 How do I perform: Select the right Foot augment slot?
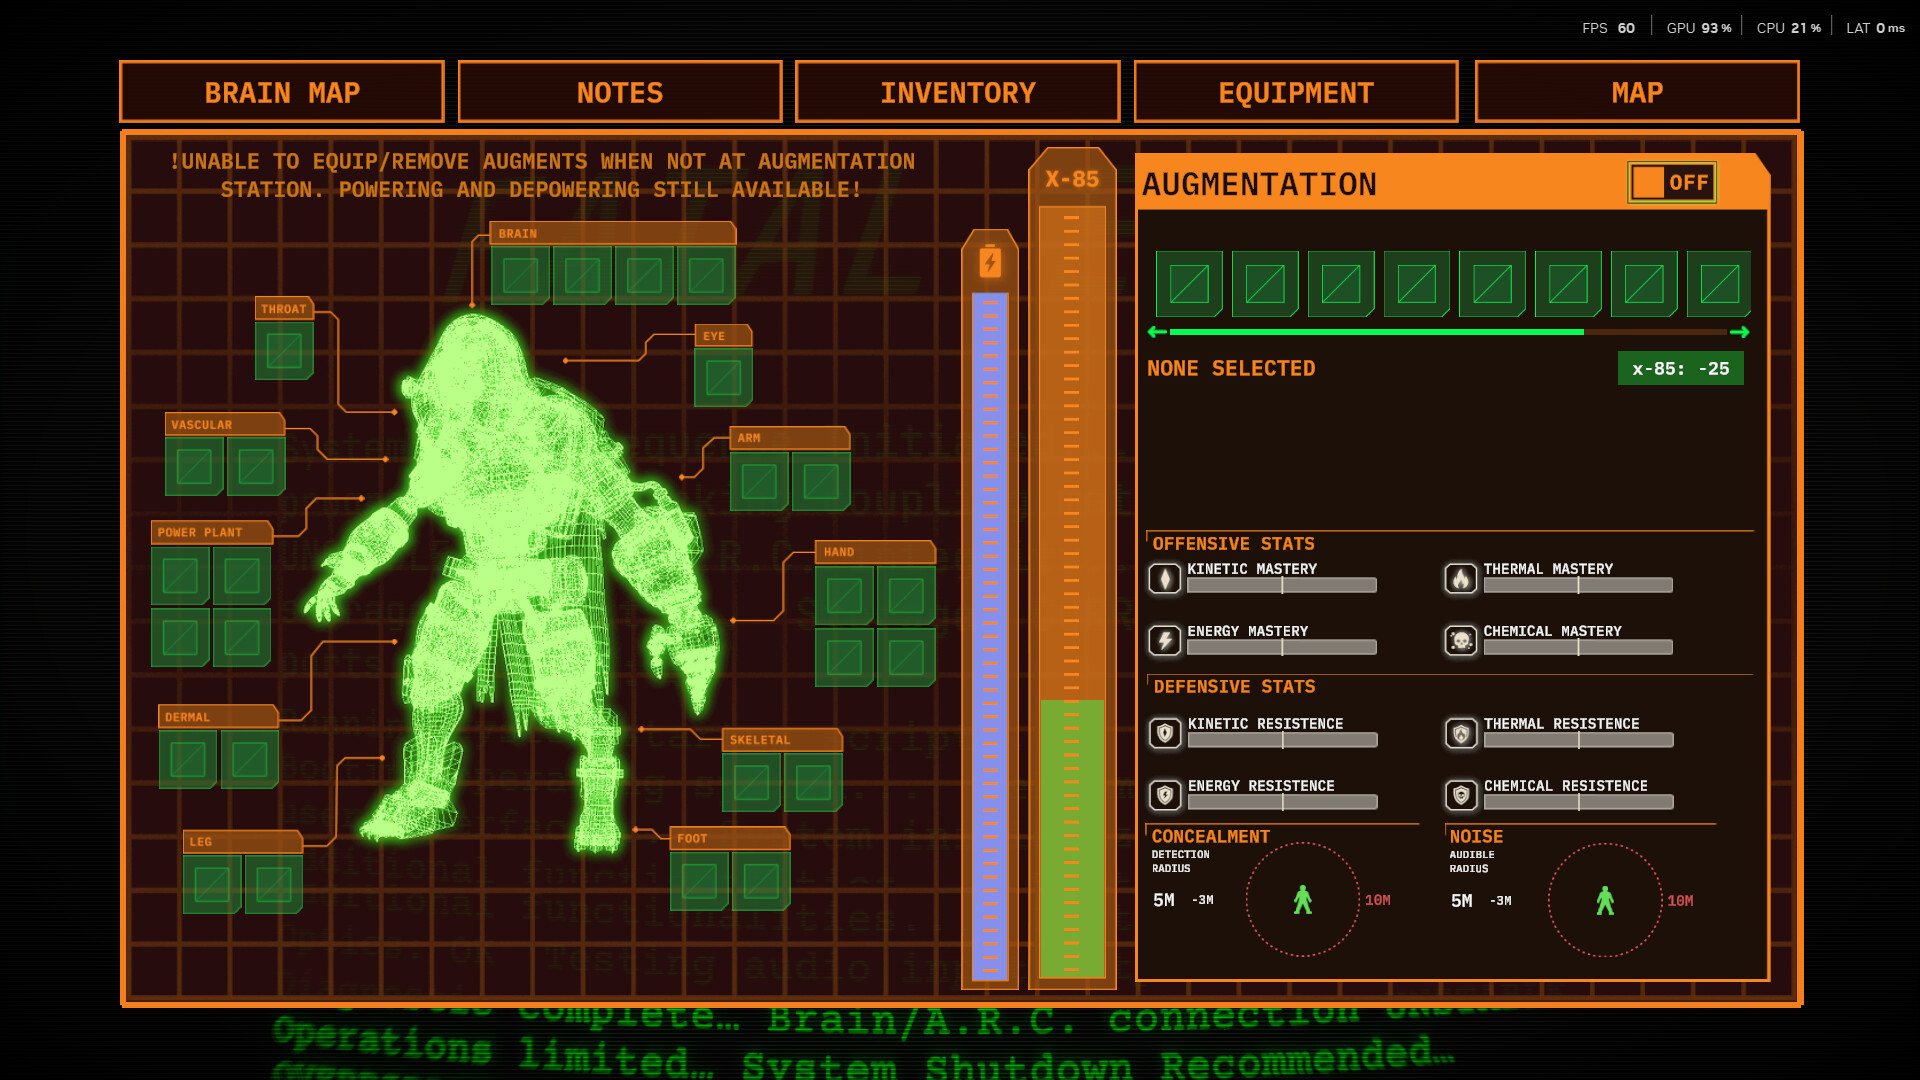(761, 881)
